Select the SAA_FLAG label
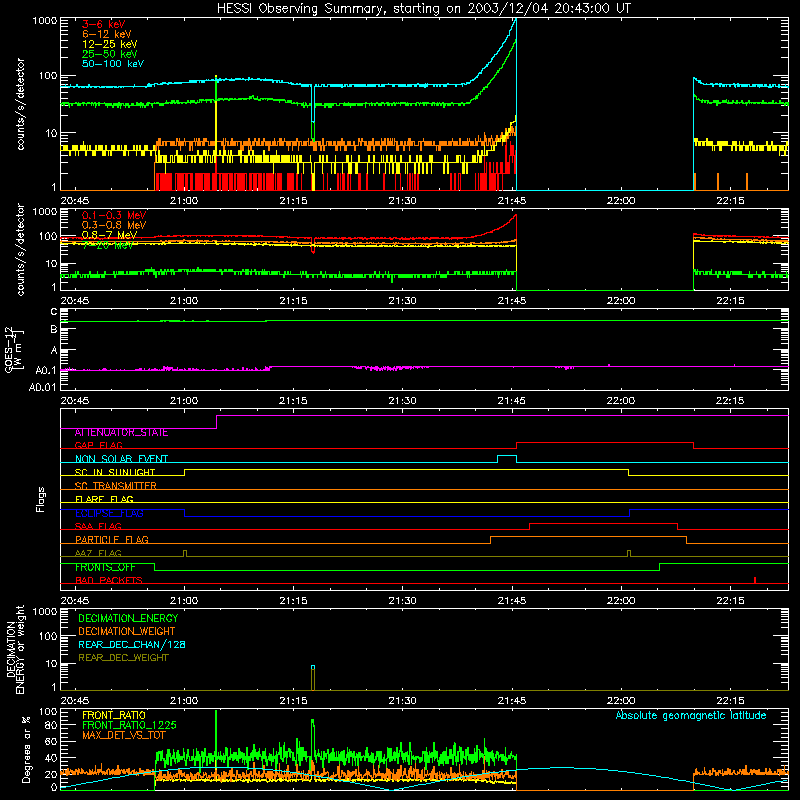Viewport: 800px width, 800px height. tap(98, 526)
